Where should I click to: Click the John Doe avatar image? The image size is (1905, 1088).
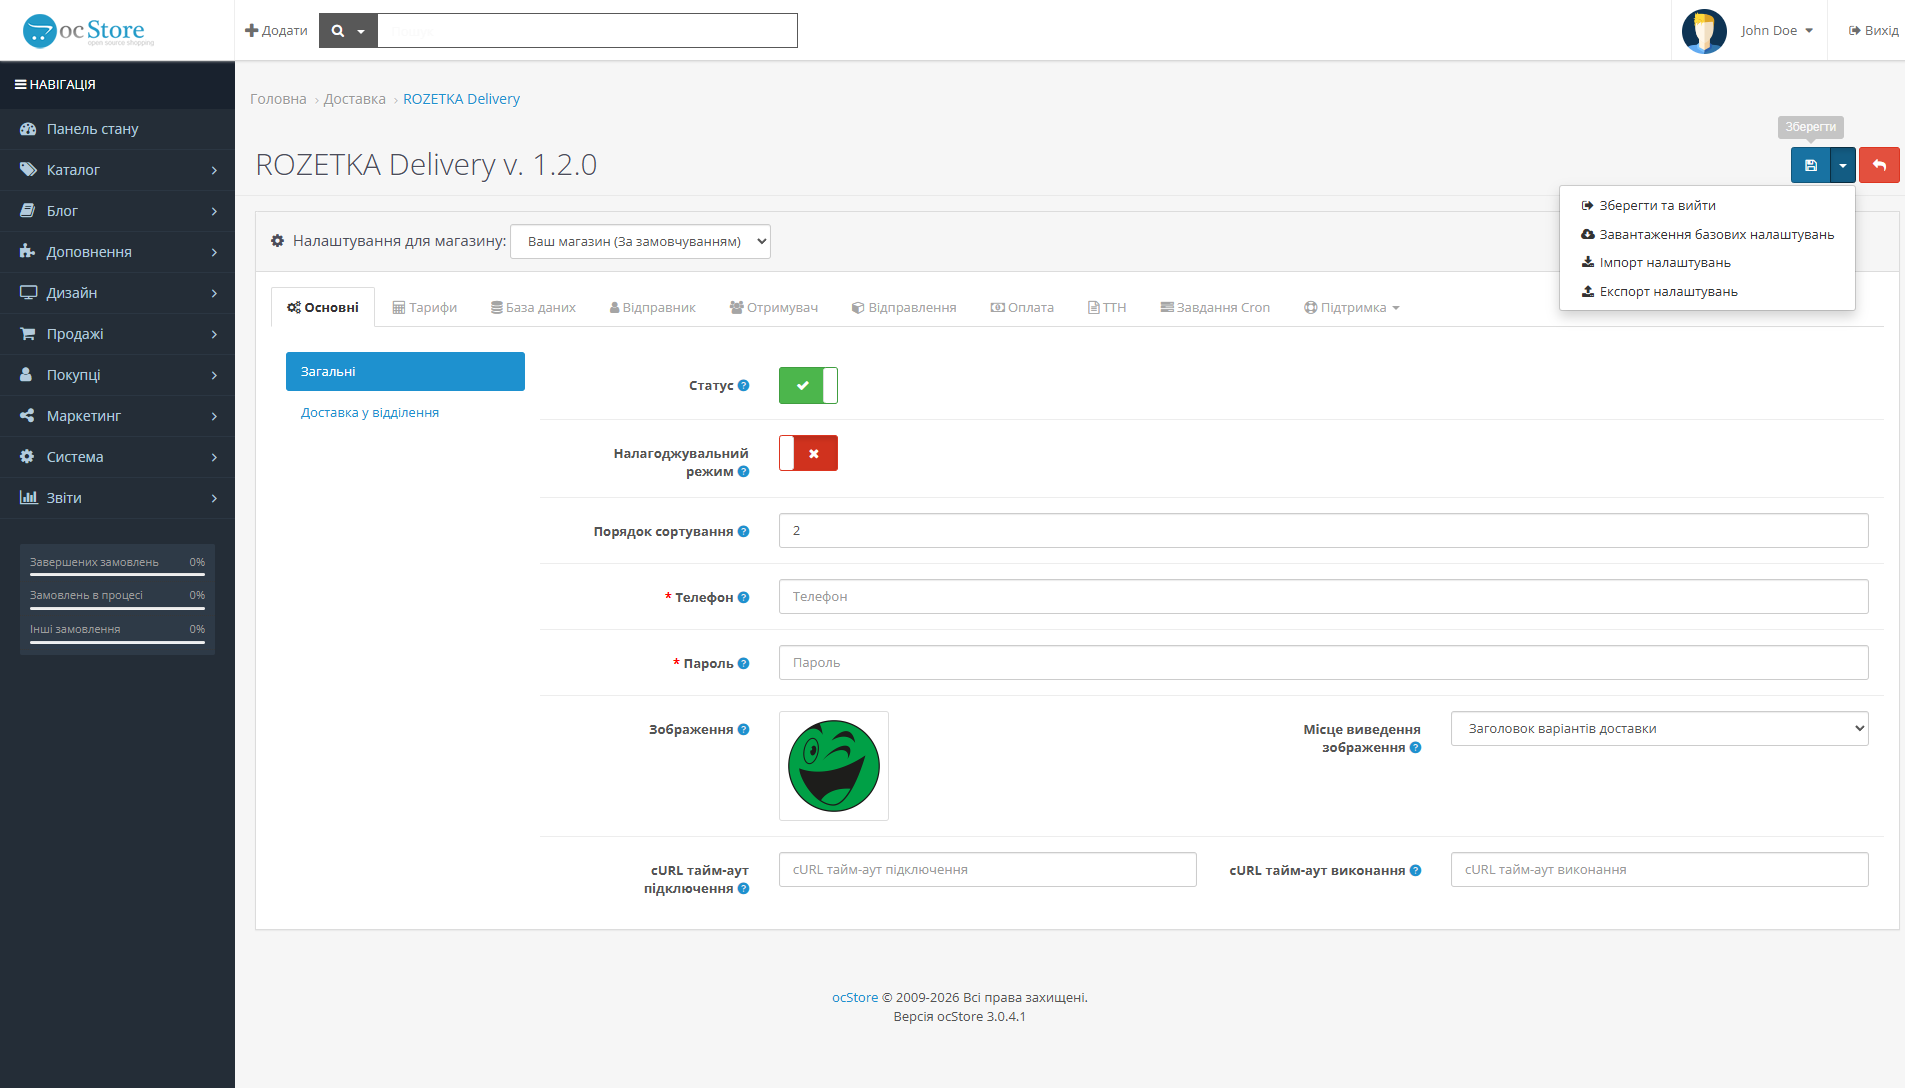point(1704,31)
